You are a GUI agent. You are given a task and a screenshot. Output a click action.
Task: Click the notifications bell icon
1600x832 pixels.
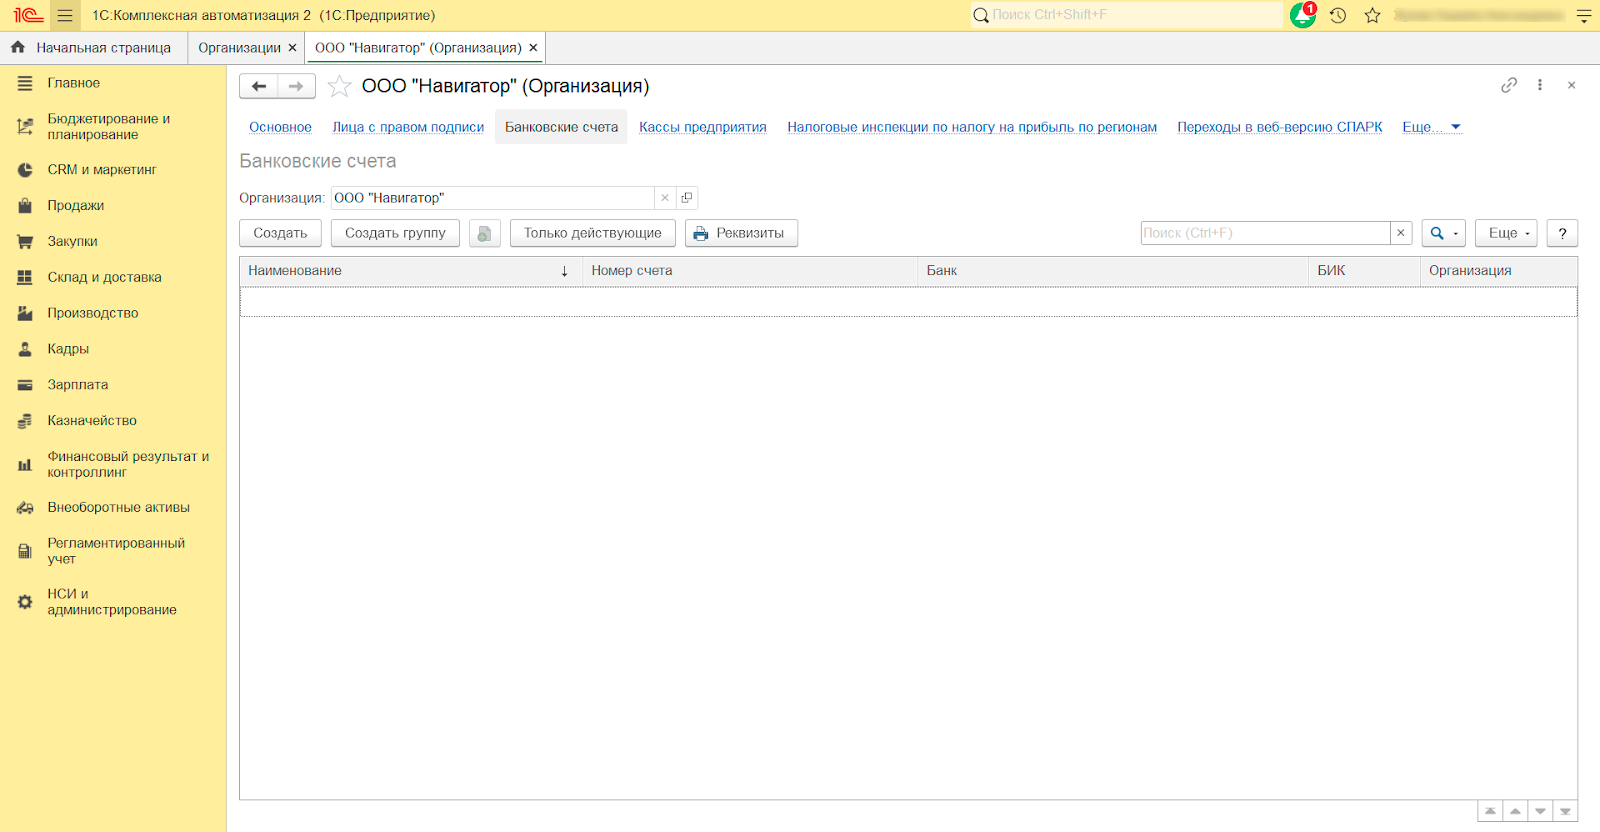(1302, 15)
